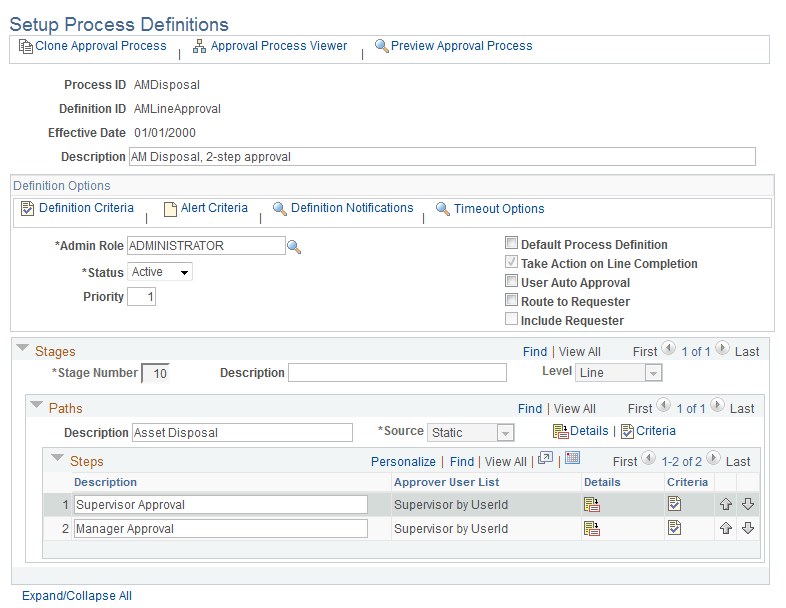Open the Source dropdown showing Static
Image resolution: width=786 pixels, height=608 pixels.
tap(471, 433)
